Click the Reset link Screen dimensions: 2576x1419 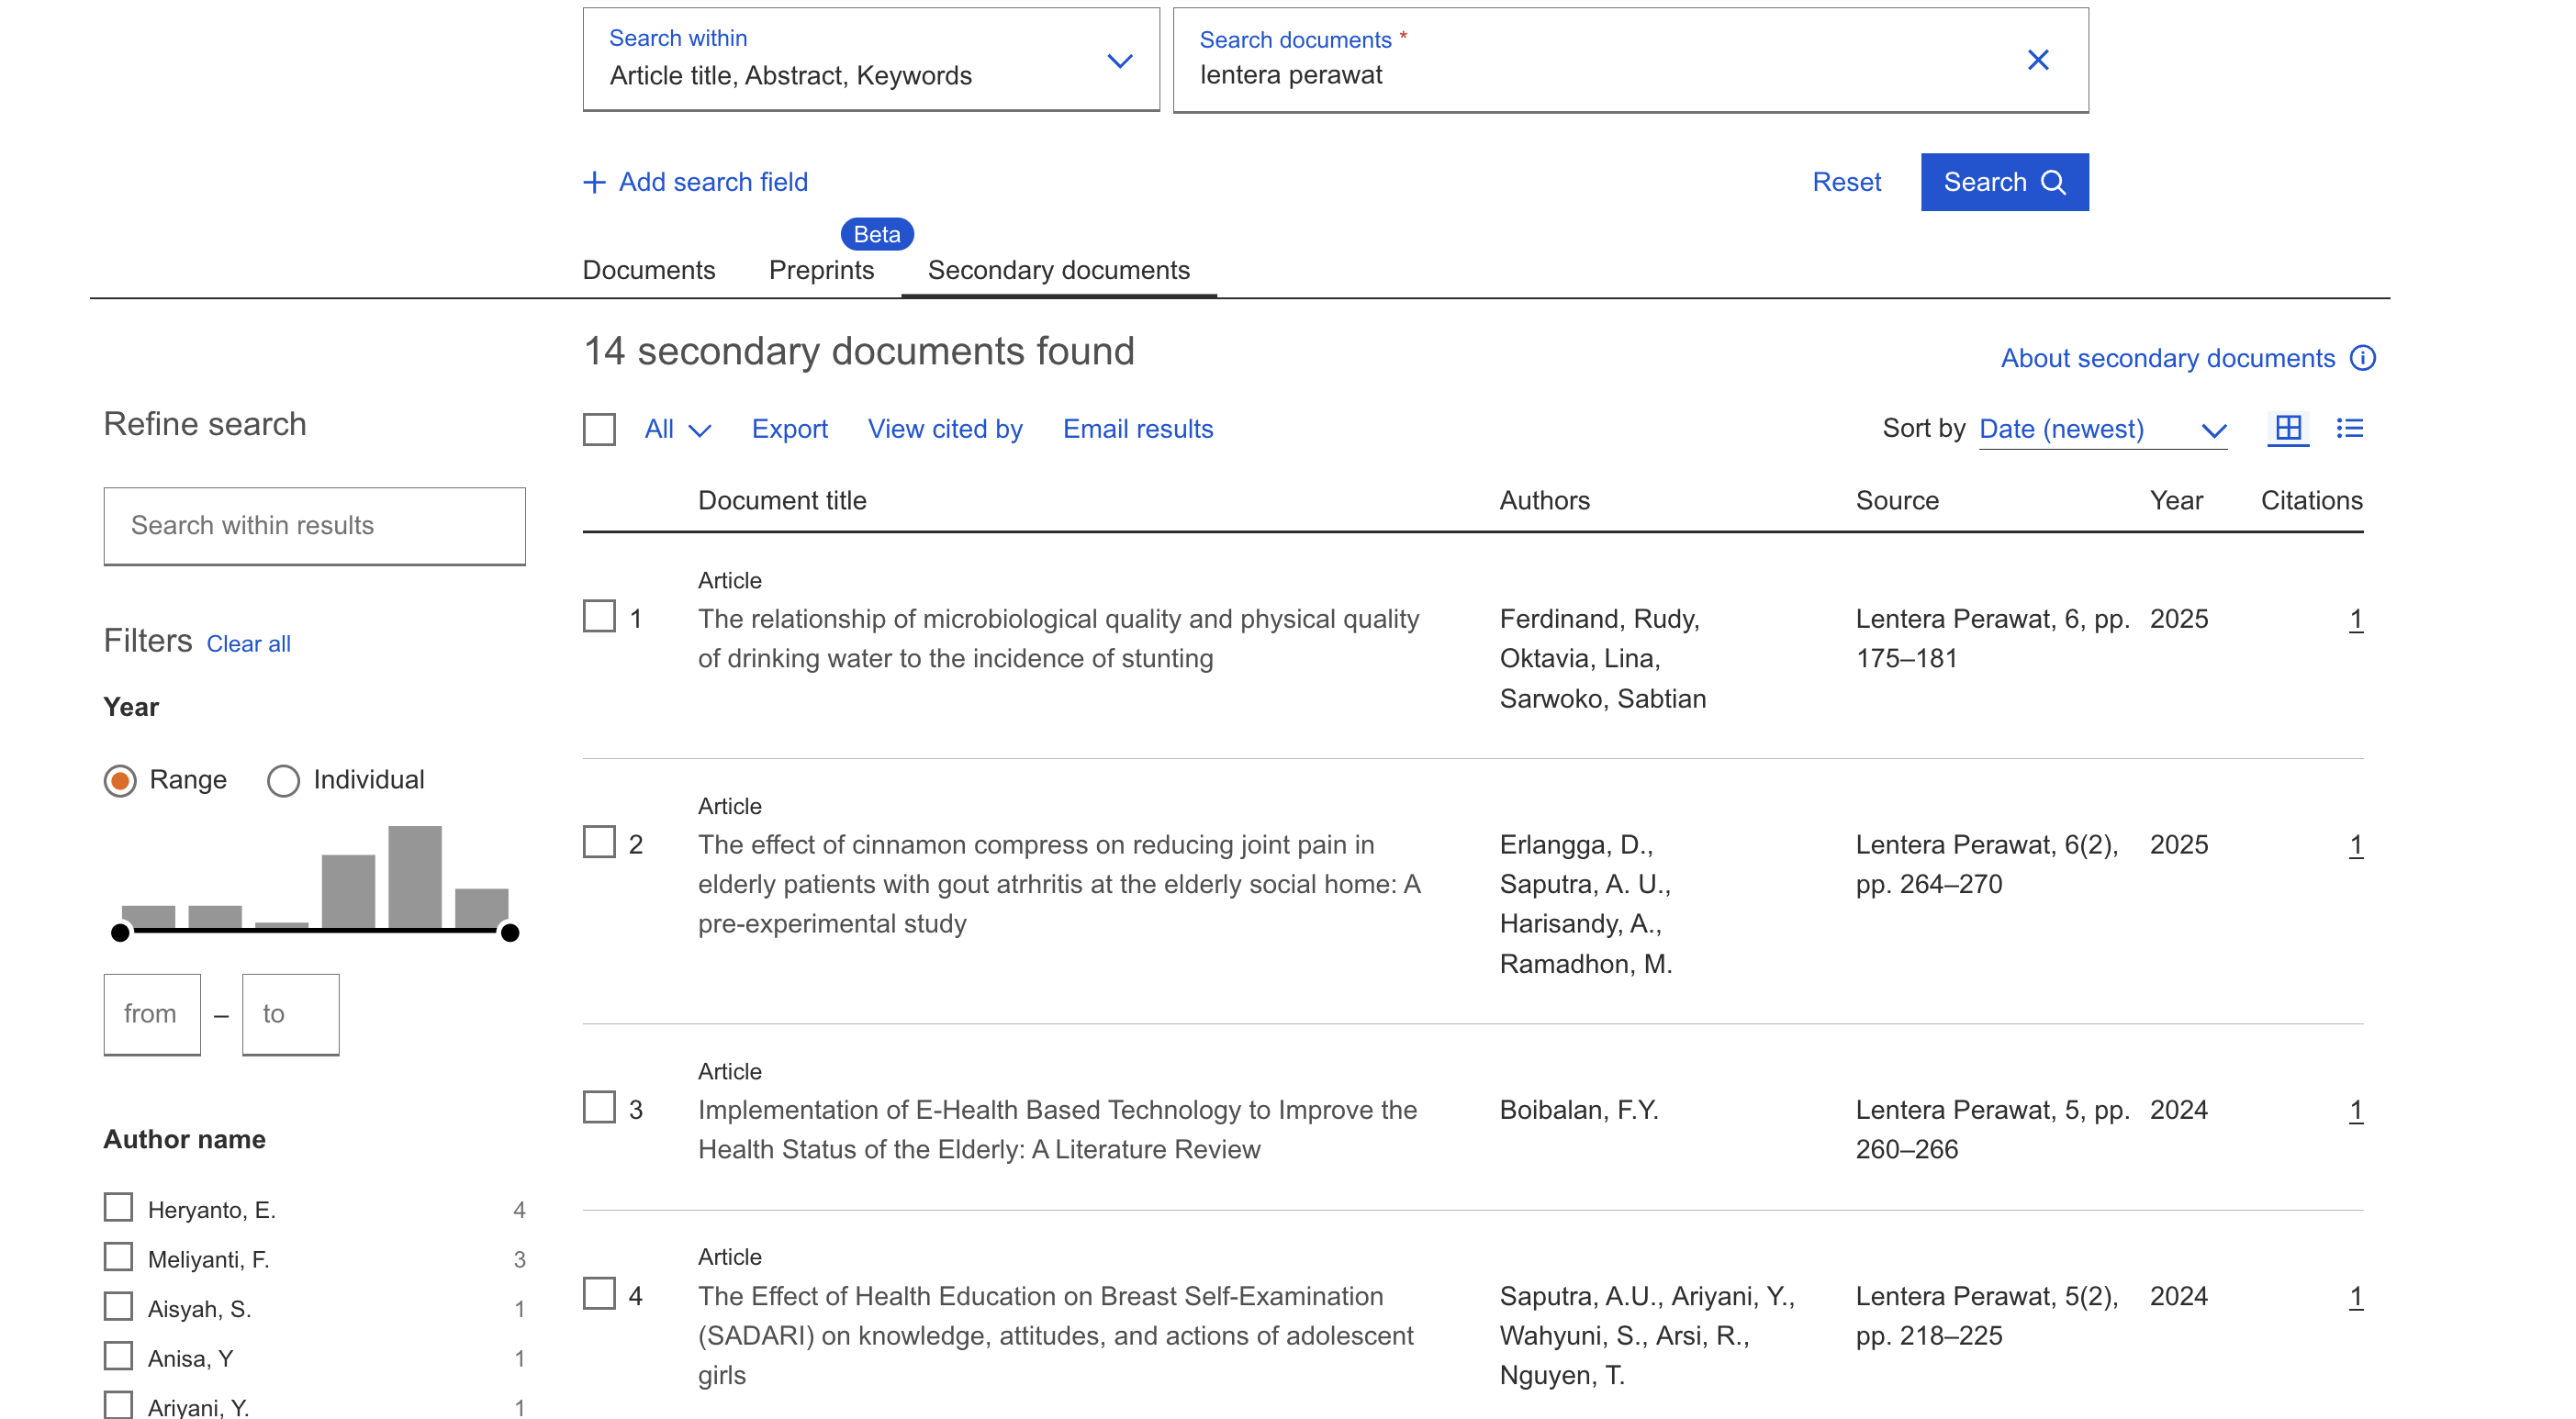[1845, 182]
